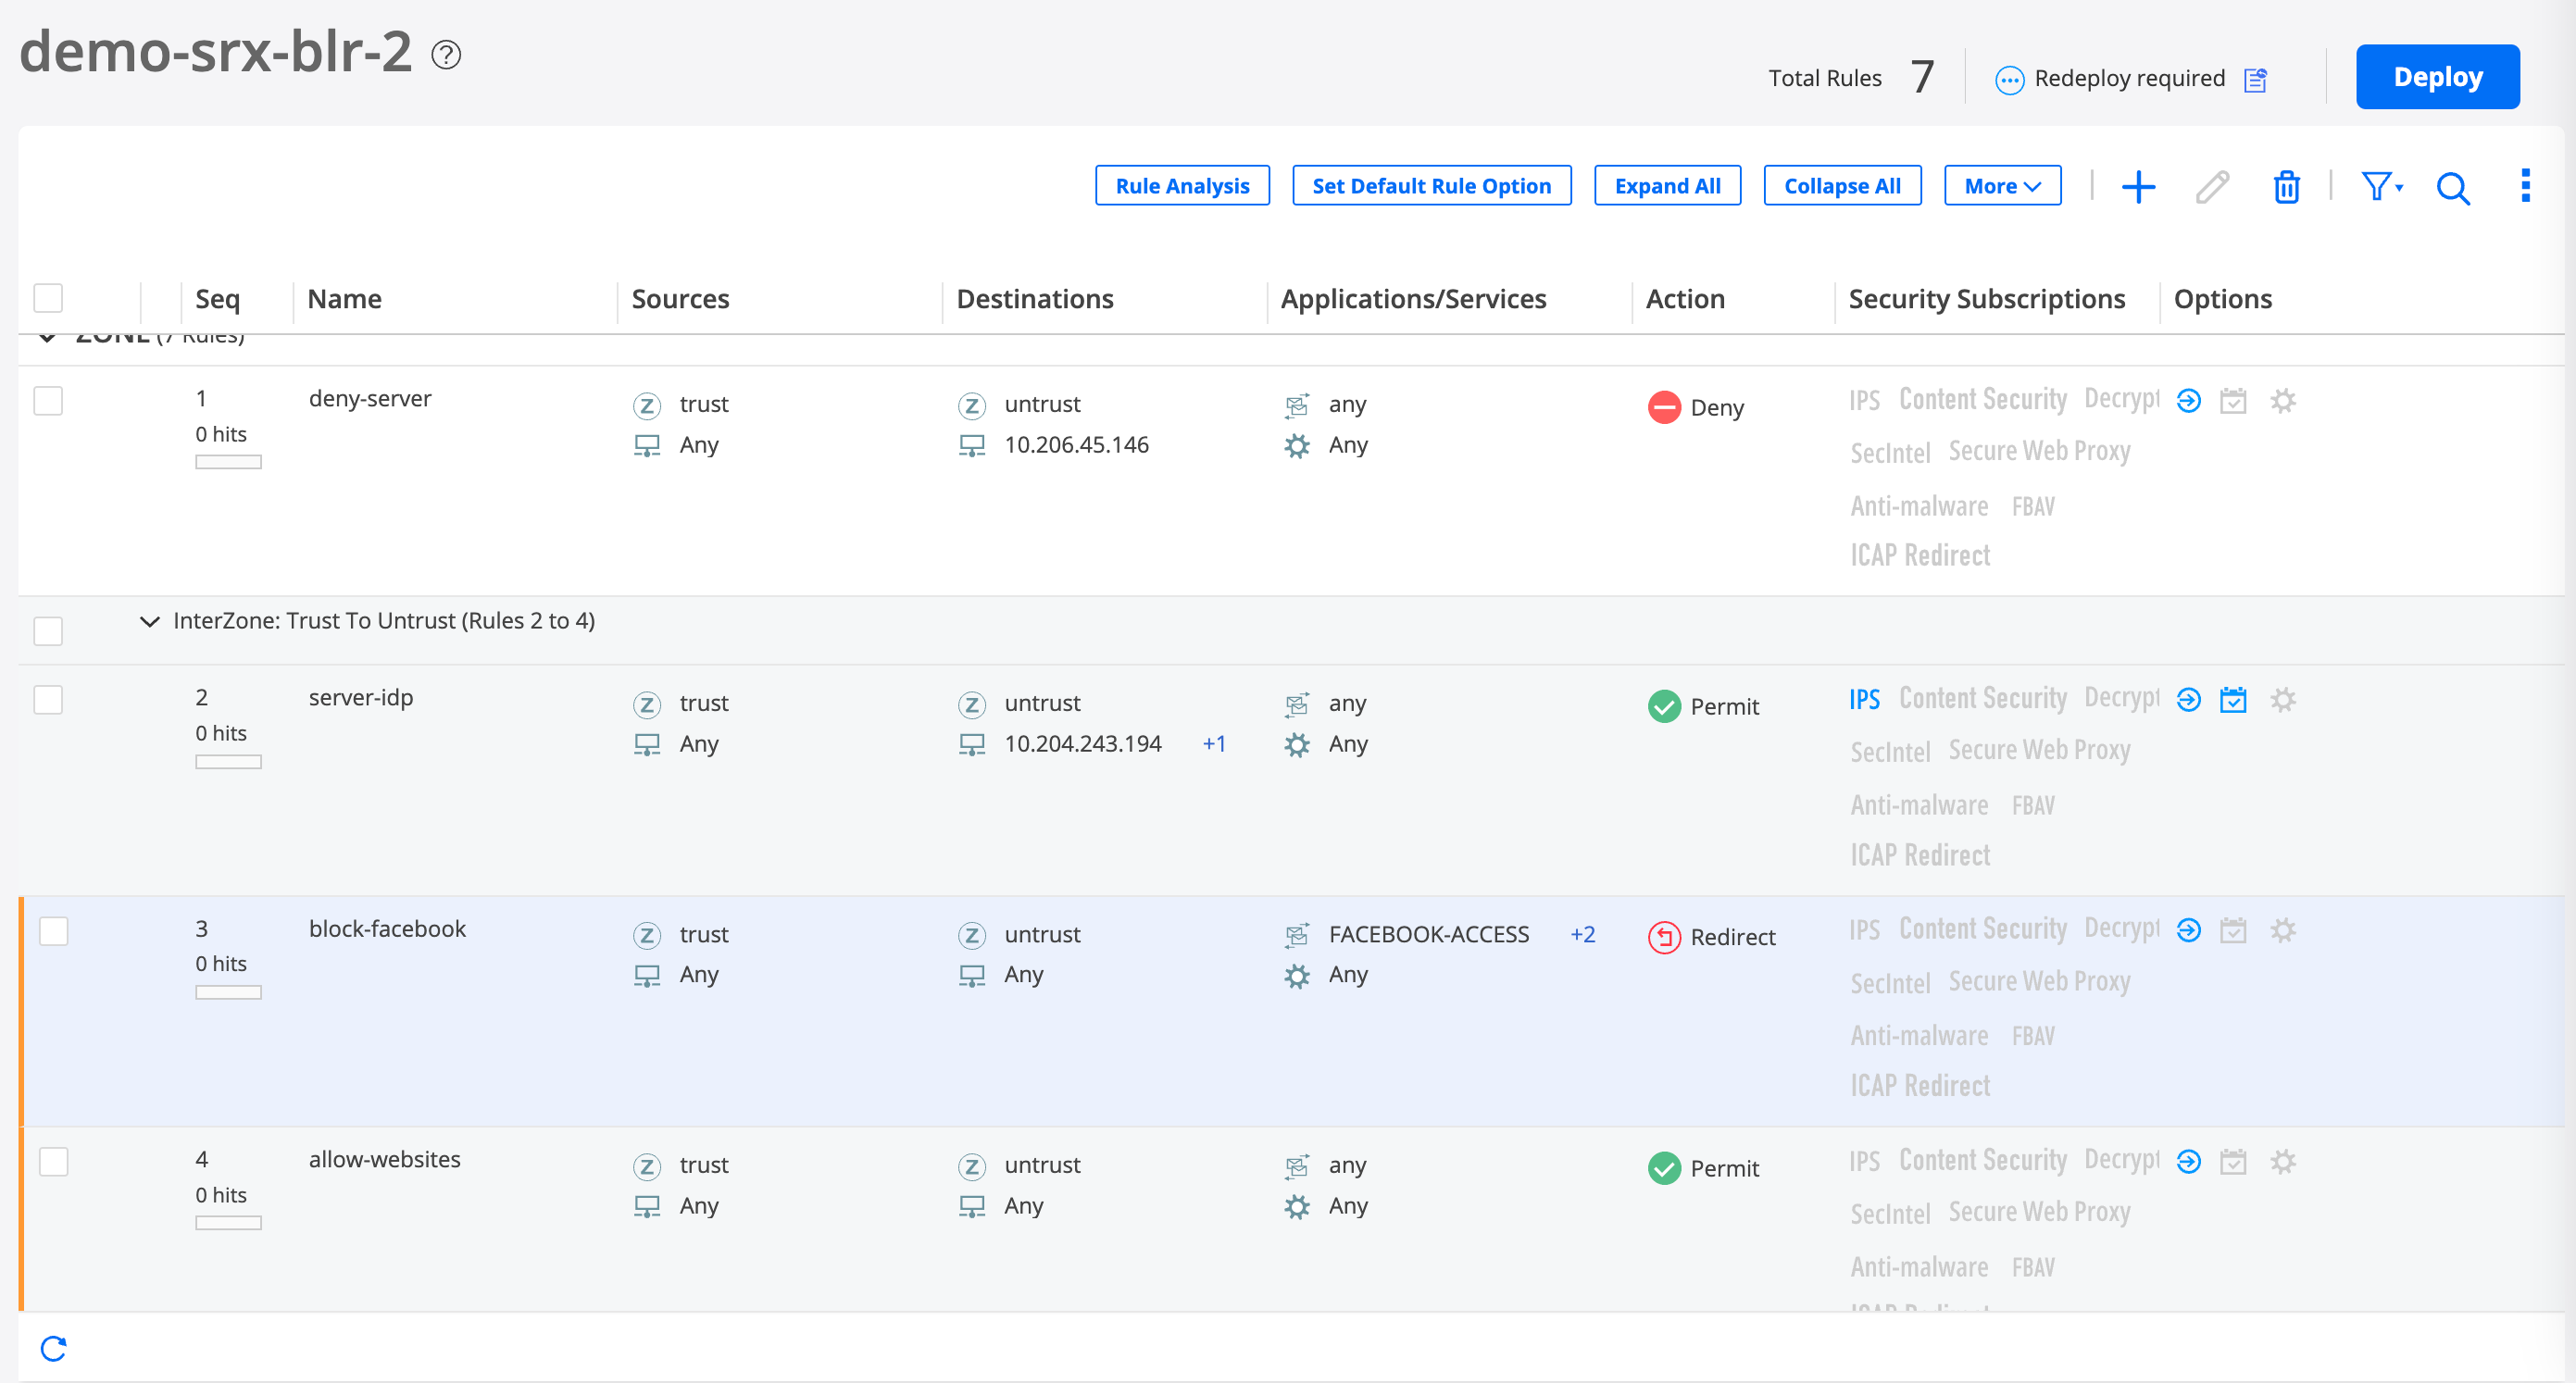
Task: Click the Rule Analysis button
Action: pyautogui.click(x=1182, y=186)
